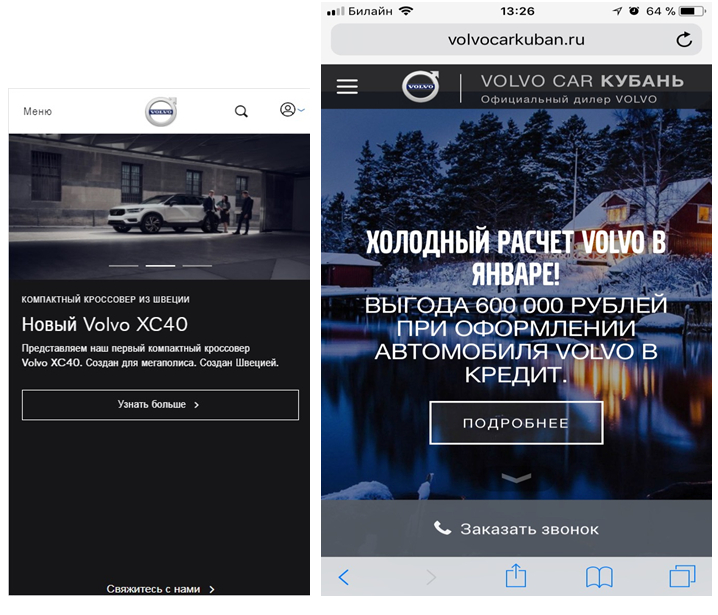Image resolution: width=718 pixels, height=615 pixels.
Task: Select the third carousel slide indicator
Action: [x=197, y=266]
